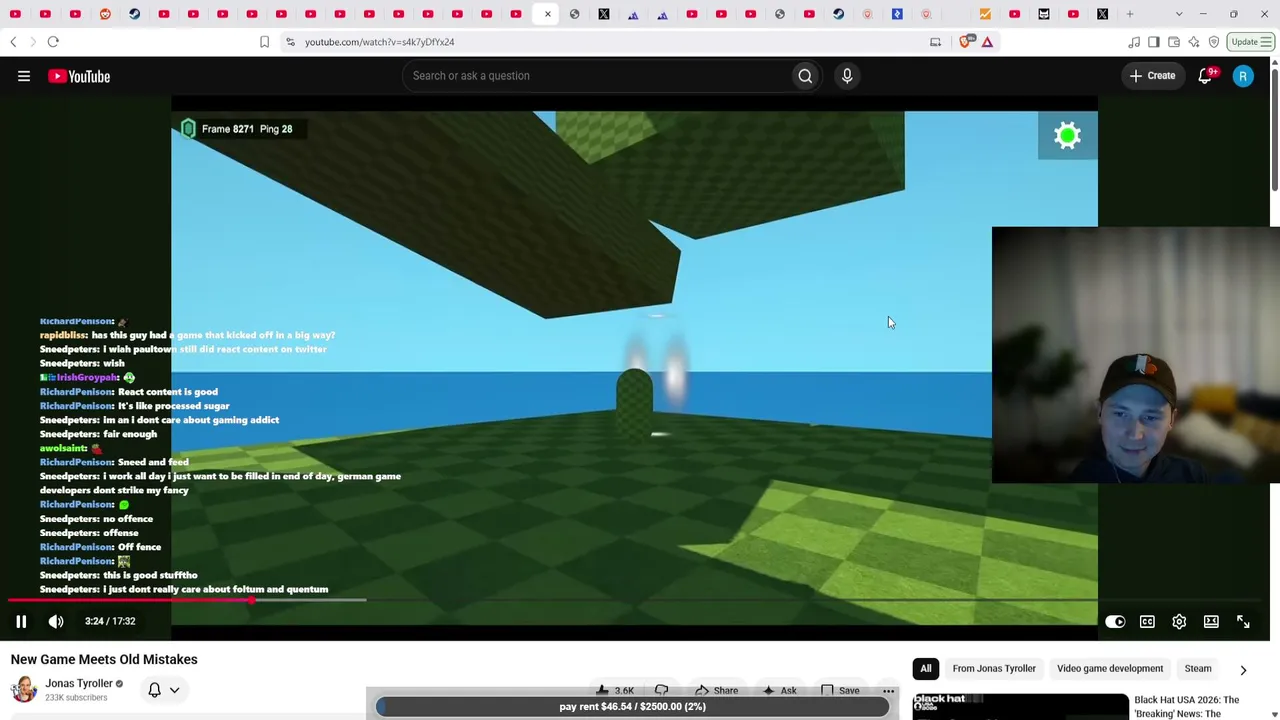Dislike this video

(x=661, y=690)
